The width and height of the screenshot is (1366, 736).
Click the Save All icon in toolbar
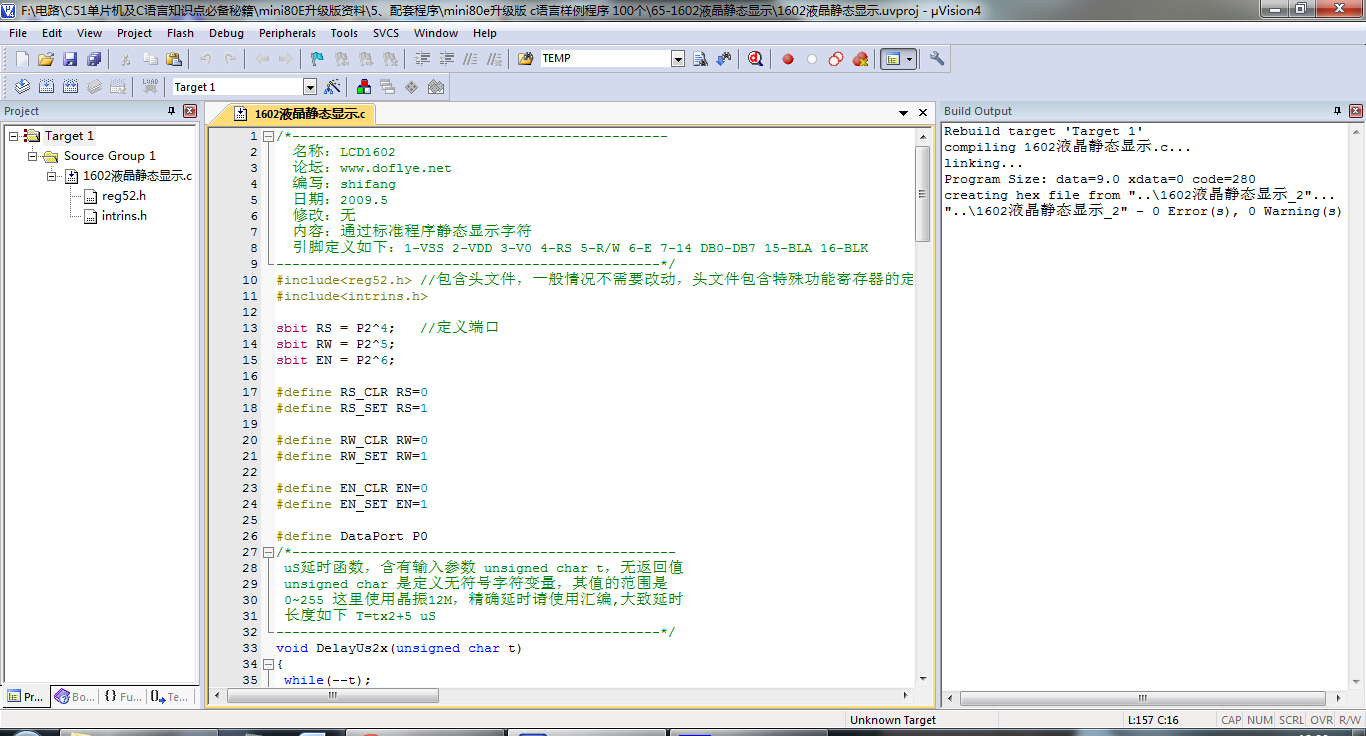[93, 59]
